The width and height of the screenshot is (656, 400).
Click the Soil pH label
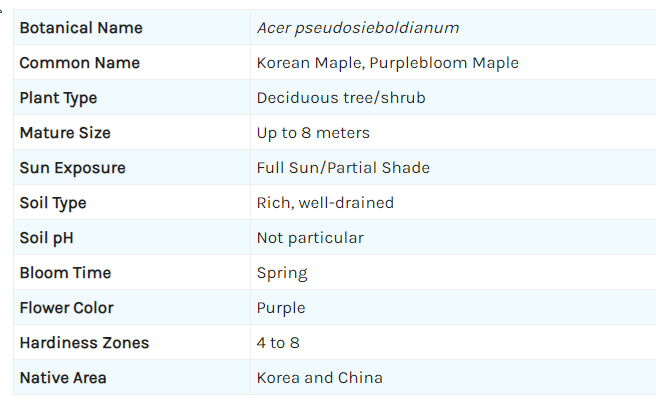pyautogui.click(x=46, y=238)
